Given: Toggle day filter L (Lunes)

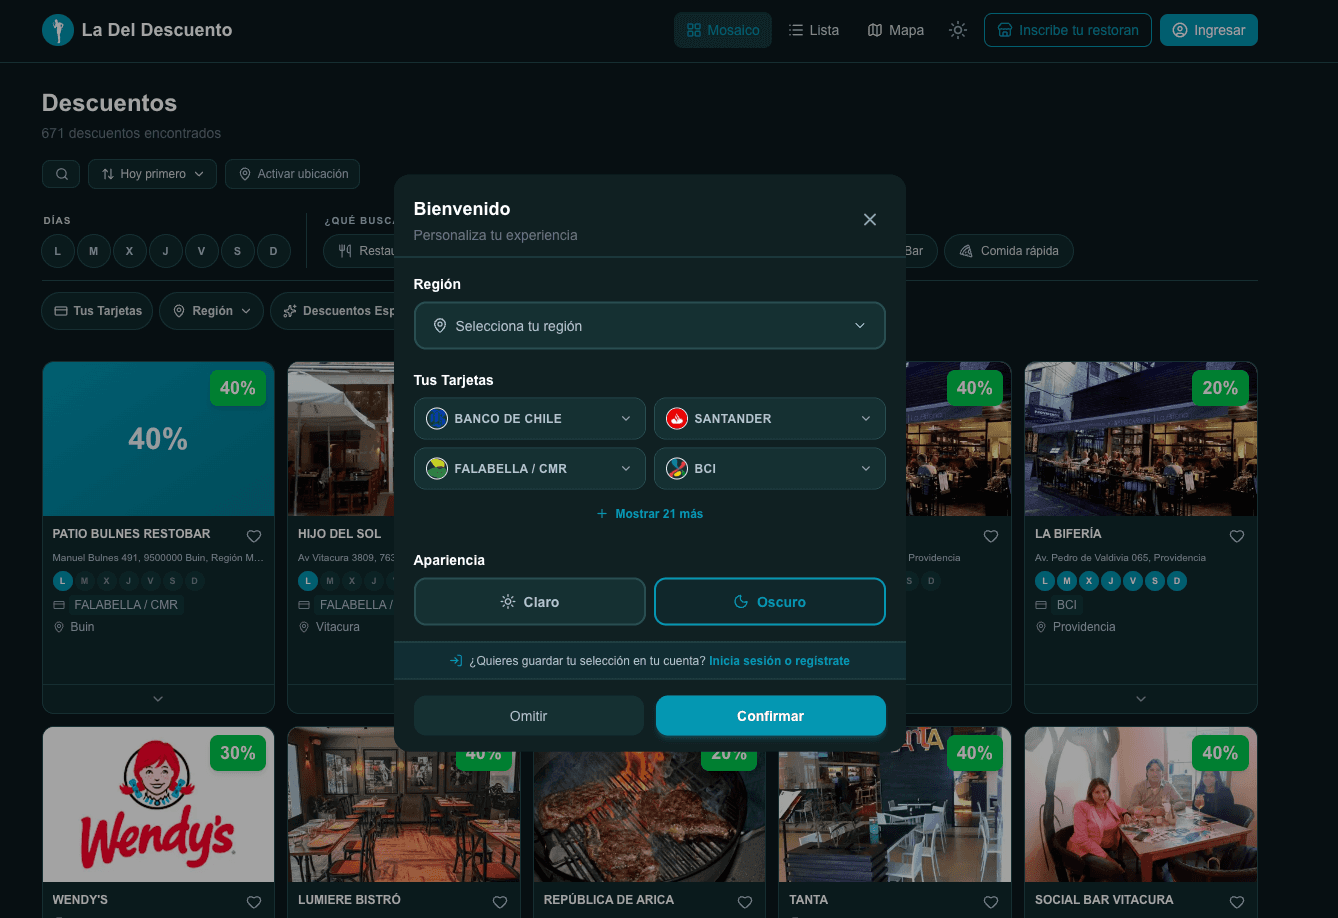Looking at the screenshot, I should tap(58, 251).
